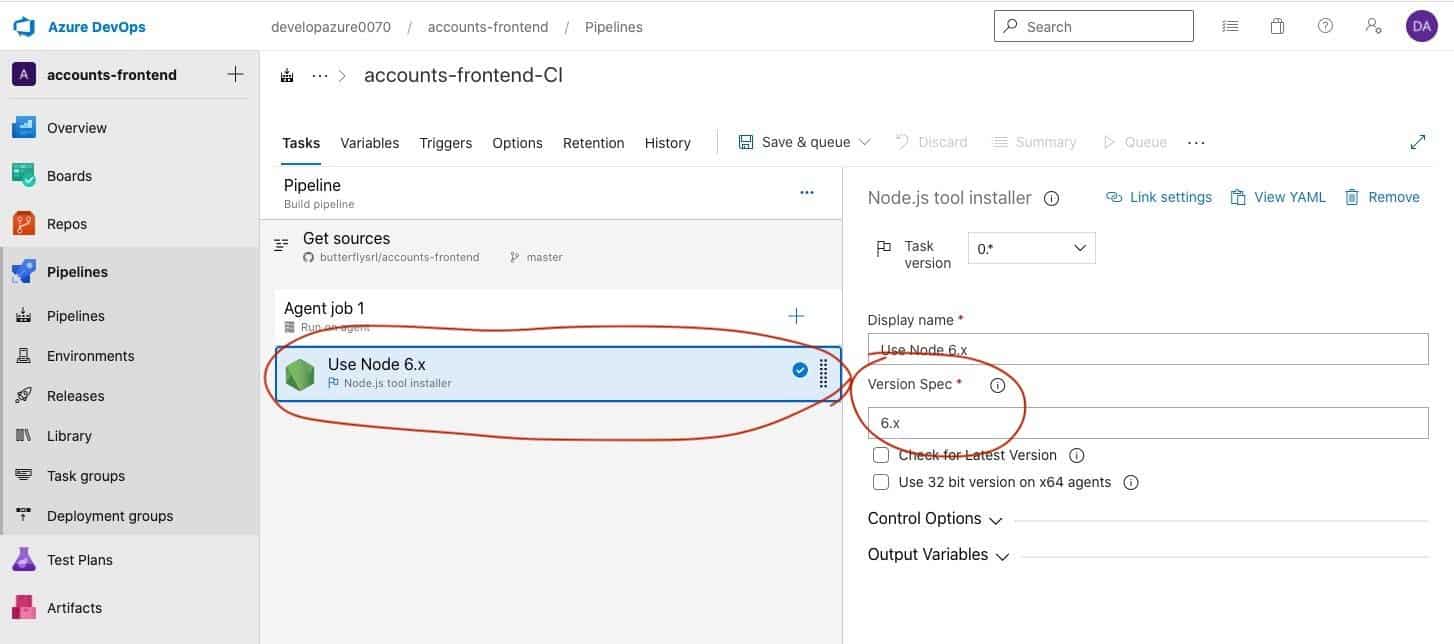Open the breadcrumb ellipsis menu

[320, 76]
